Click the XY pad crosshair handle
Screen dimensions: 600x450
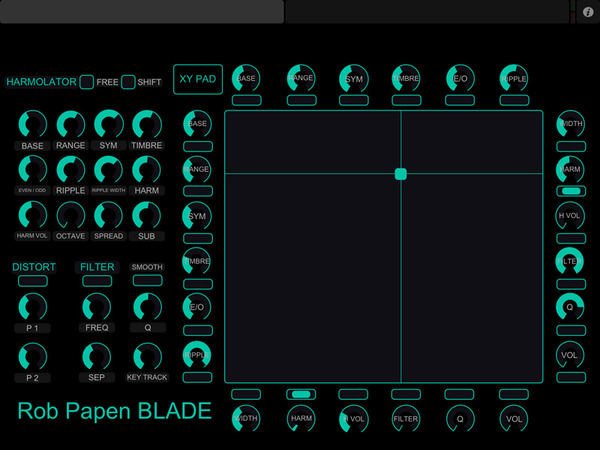(401, 174)
